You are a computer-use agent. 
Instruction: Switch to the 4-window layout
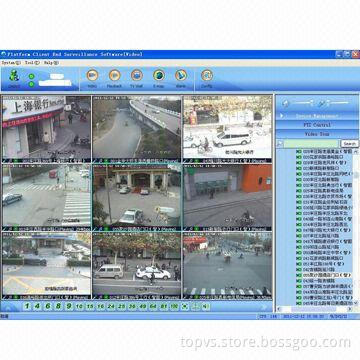[x=37, y=306]
